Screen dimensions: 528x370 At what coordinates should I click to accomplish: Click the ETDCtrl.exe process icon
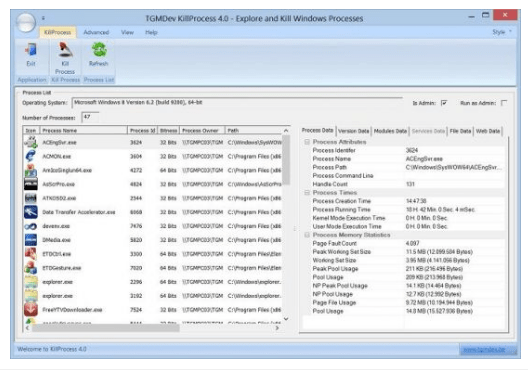31,254
